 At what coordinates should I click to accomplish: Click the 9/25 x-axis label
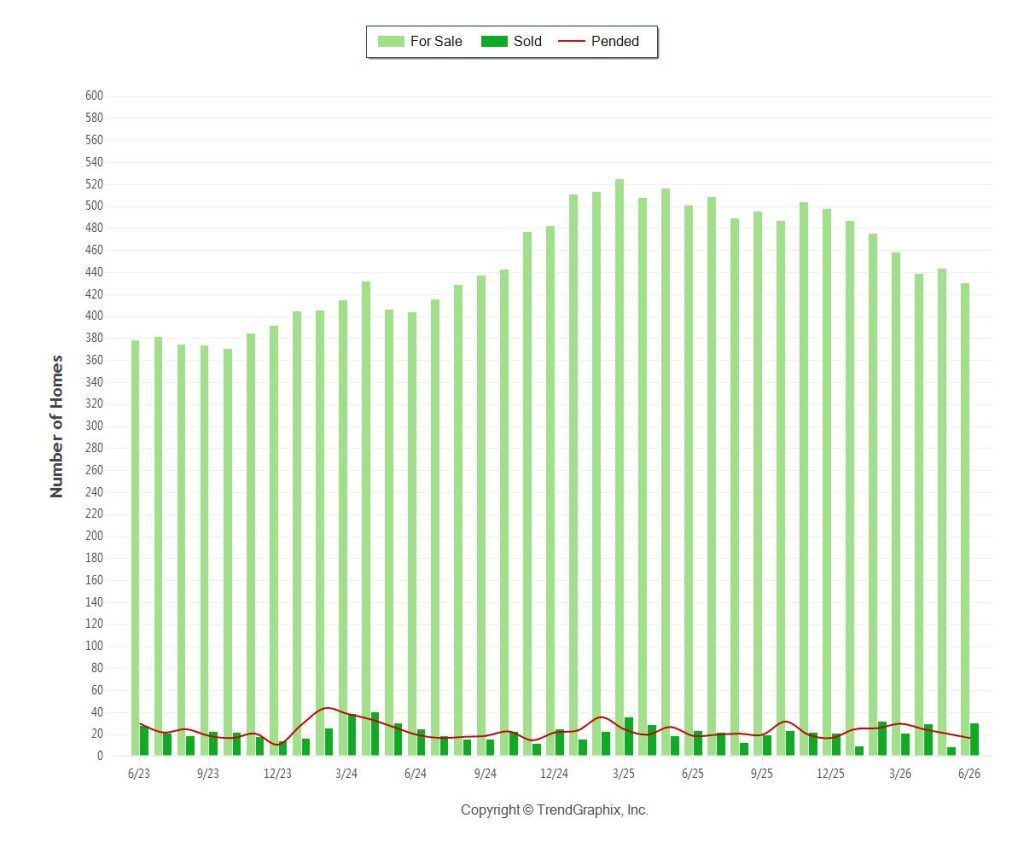(761, 773)
